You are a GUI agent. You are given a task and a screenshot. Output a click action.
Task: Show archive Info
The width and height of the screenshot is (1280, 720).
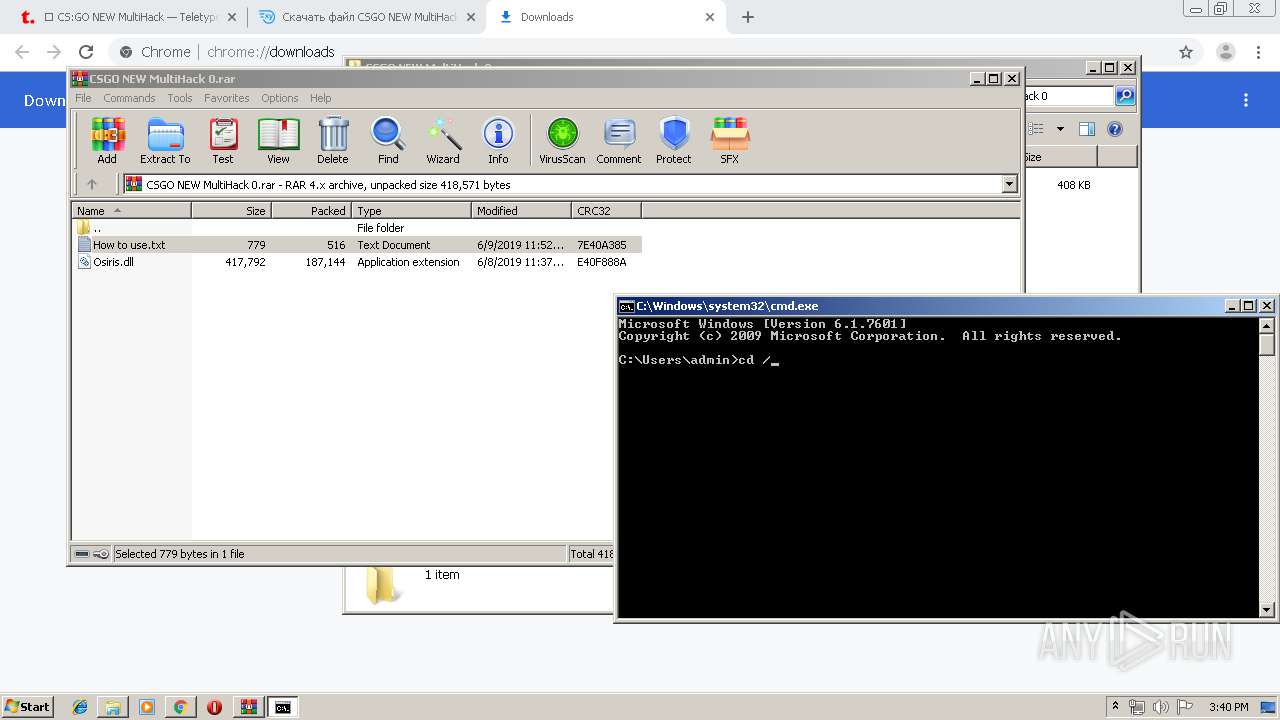click(x=498, y=140)
